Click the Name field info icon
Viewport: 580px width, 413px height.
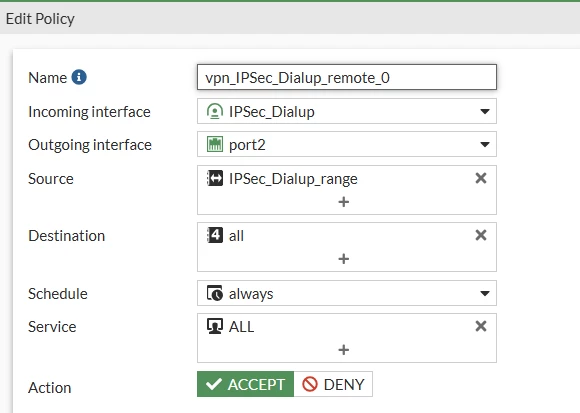(x=79, y=77)
